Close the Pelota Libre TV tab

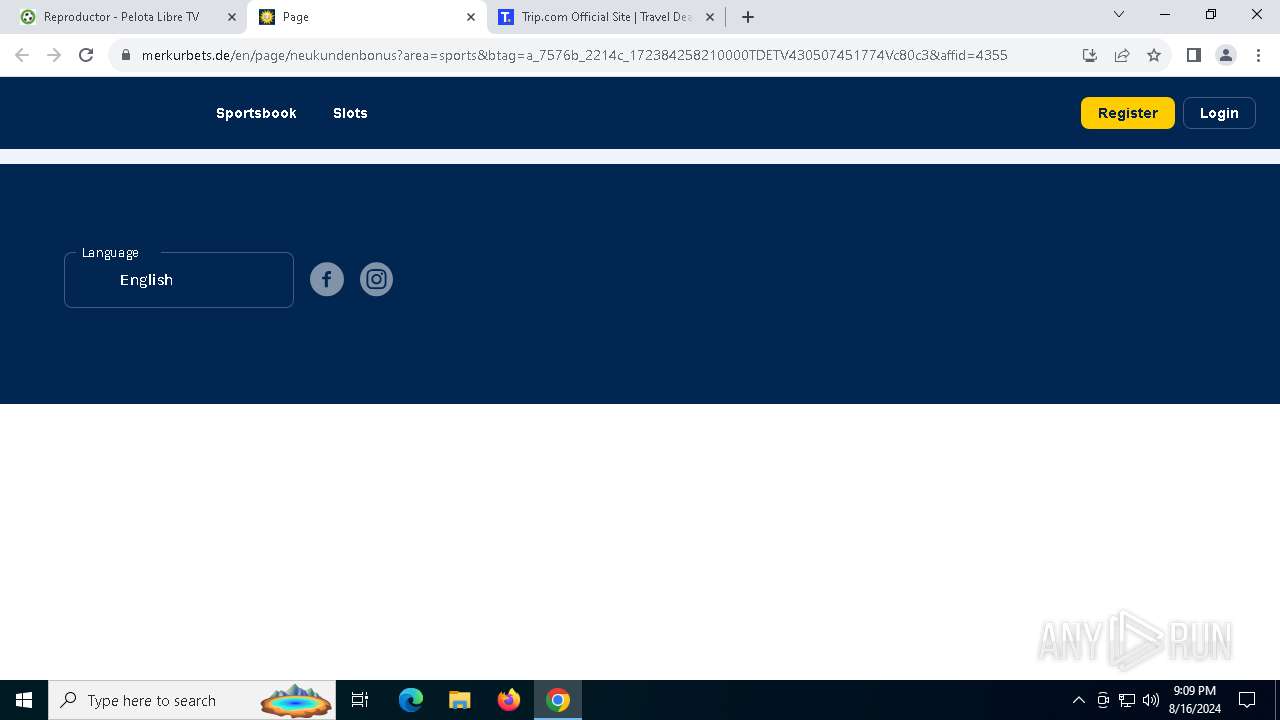pos(232,17)
